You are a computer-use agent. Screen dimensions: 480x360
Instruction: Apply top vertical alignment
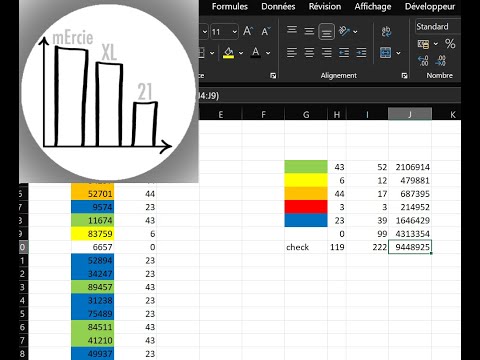coord(292,31)
